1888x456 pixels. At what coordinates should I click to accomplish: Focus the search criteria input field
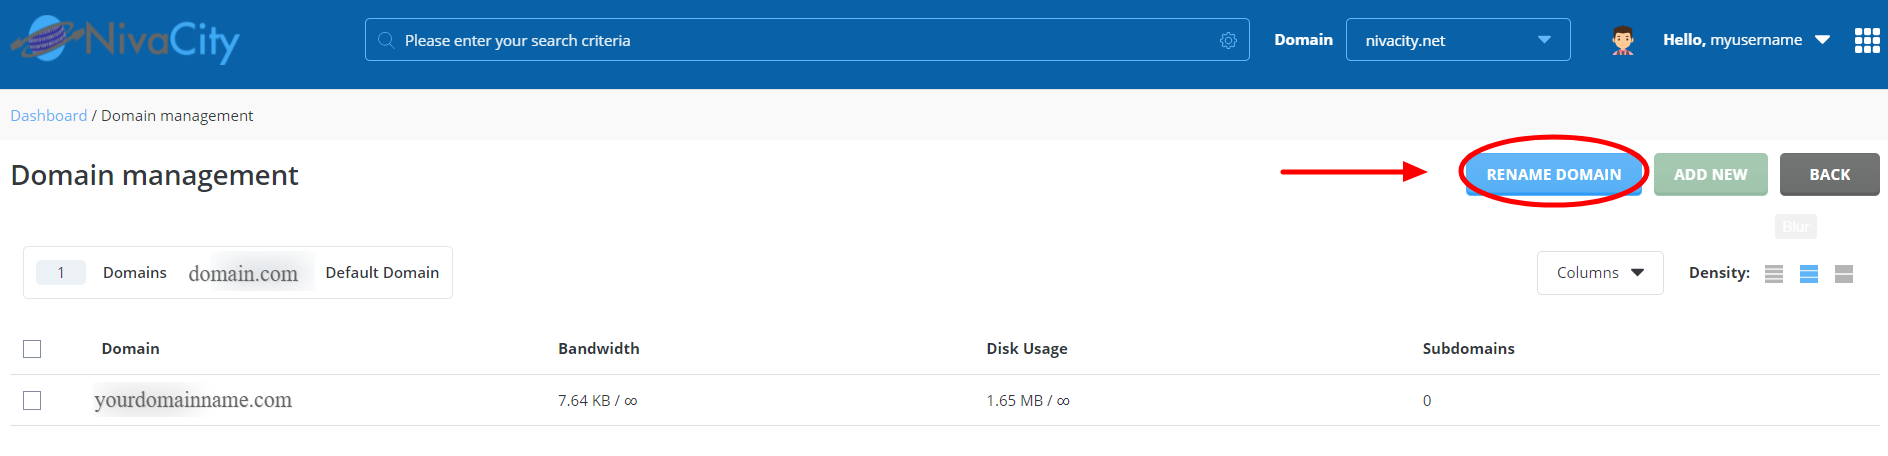(x=807, y=40)
